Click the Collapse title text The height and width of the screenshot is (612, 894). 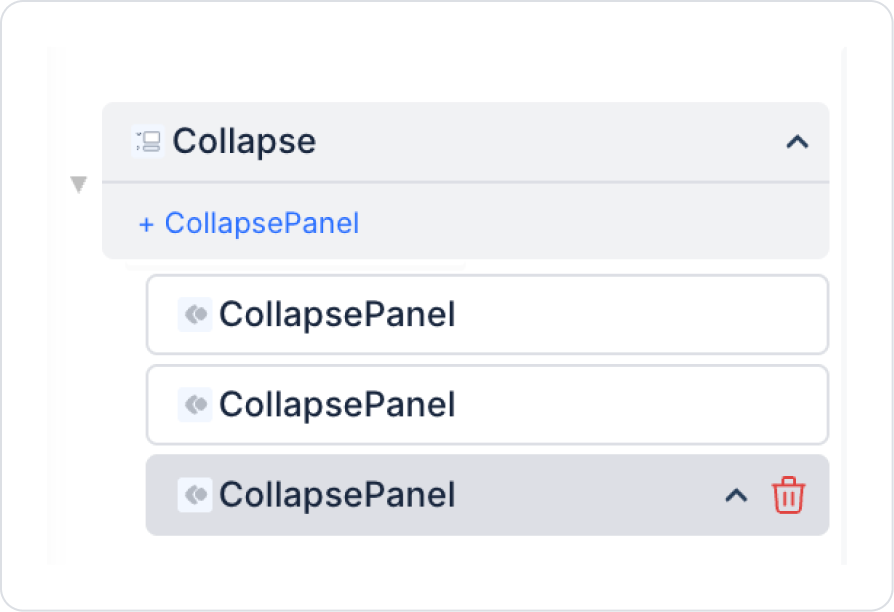(244, 142)
